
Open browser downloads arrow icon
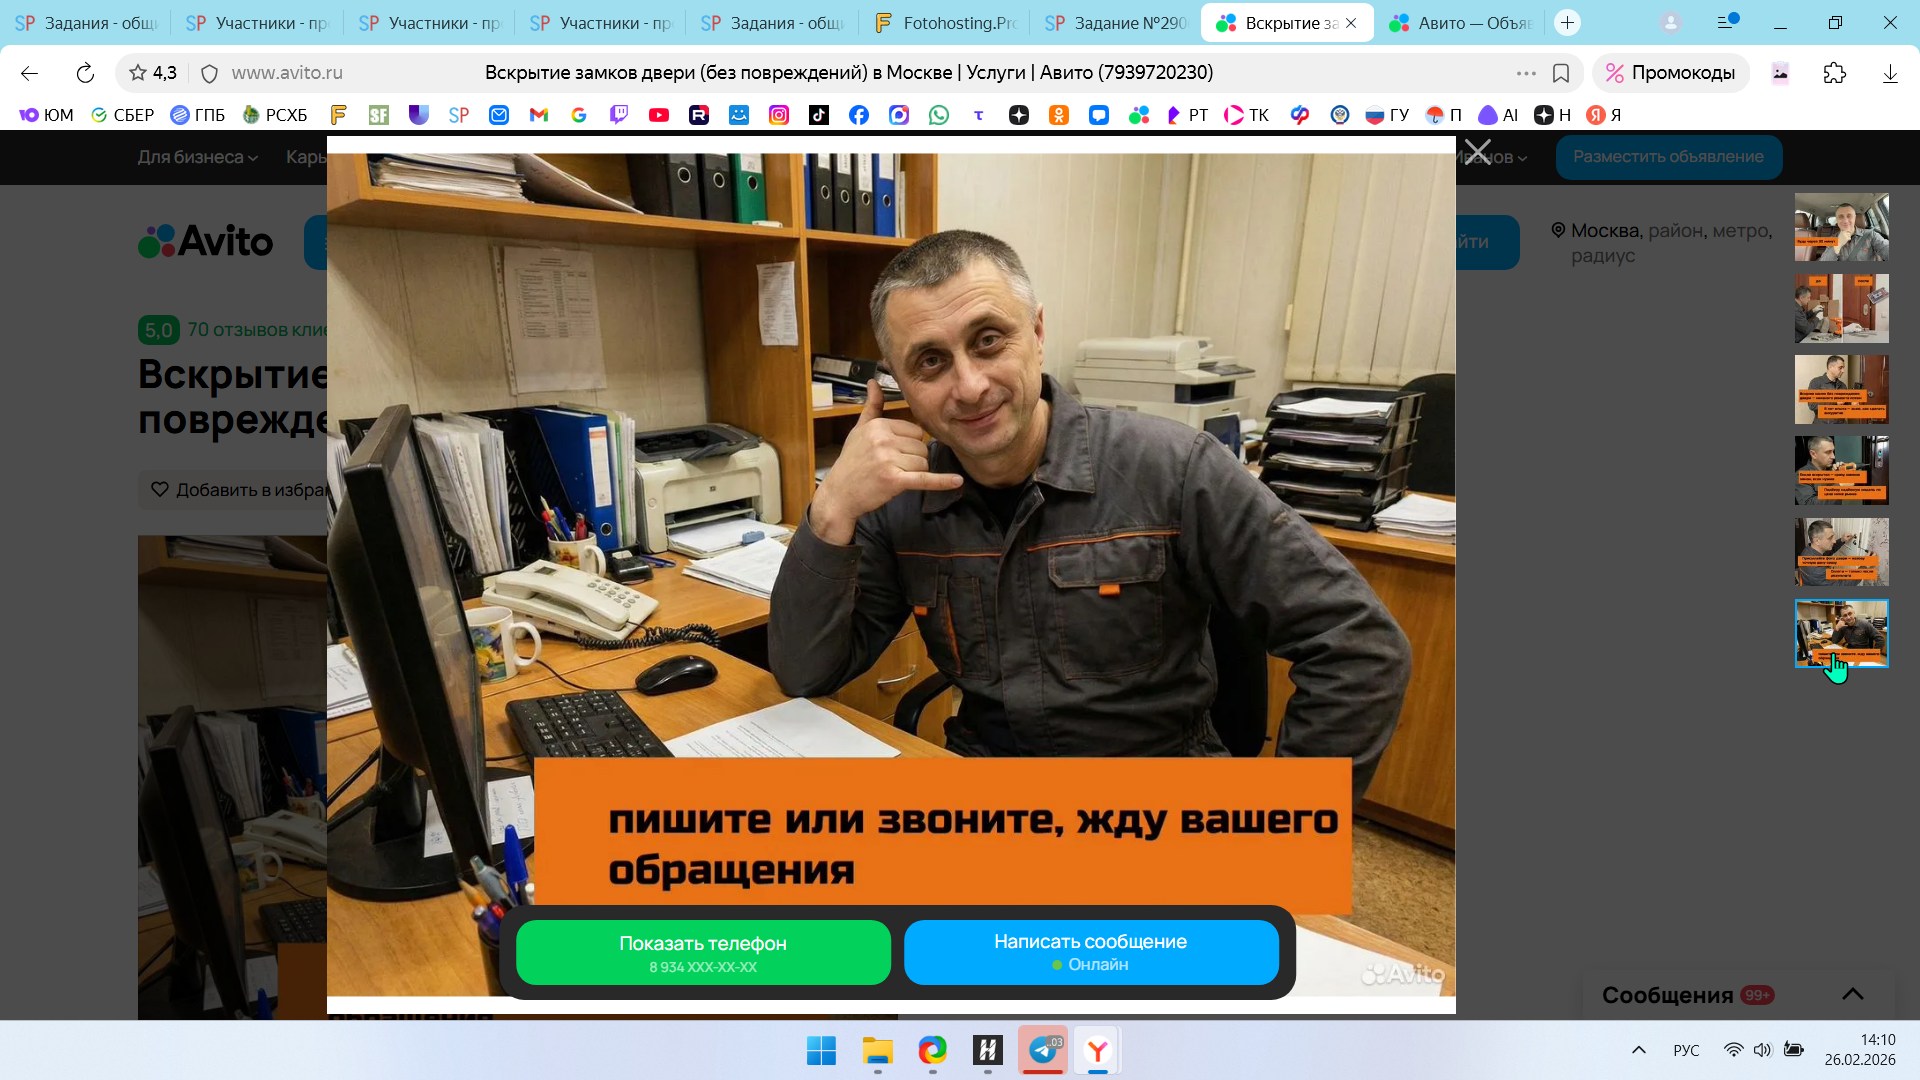click(1889, 73)
